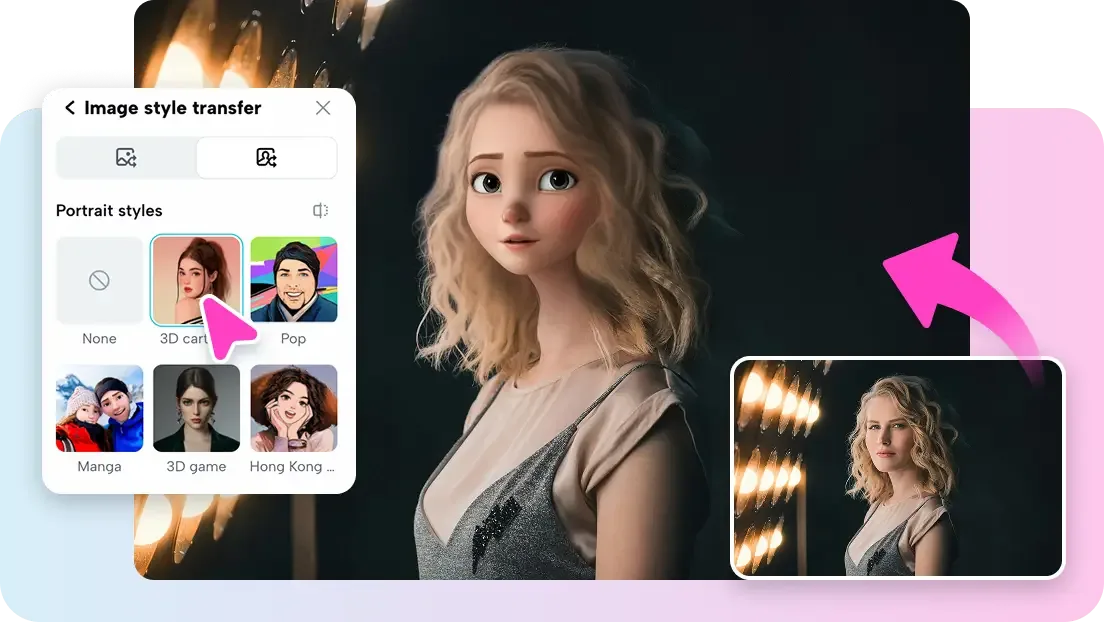Close the Image style transfer panel

[323, 108]
